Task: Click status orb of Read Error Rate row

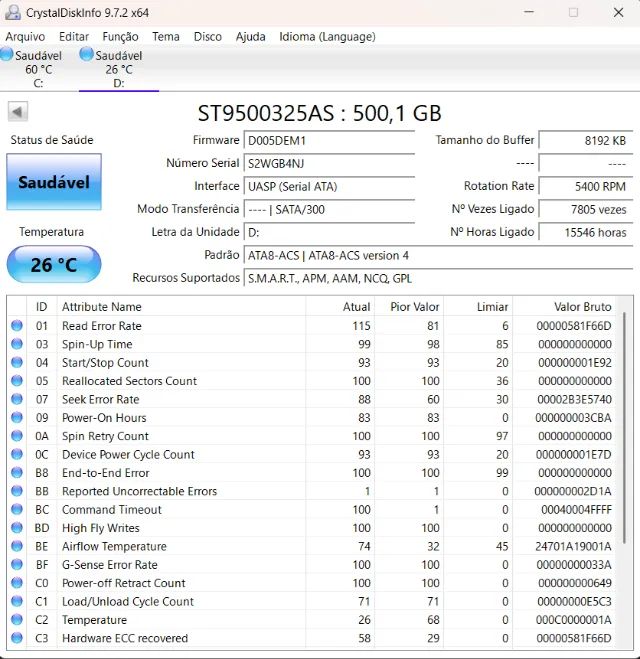Action: point(17,325)
